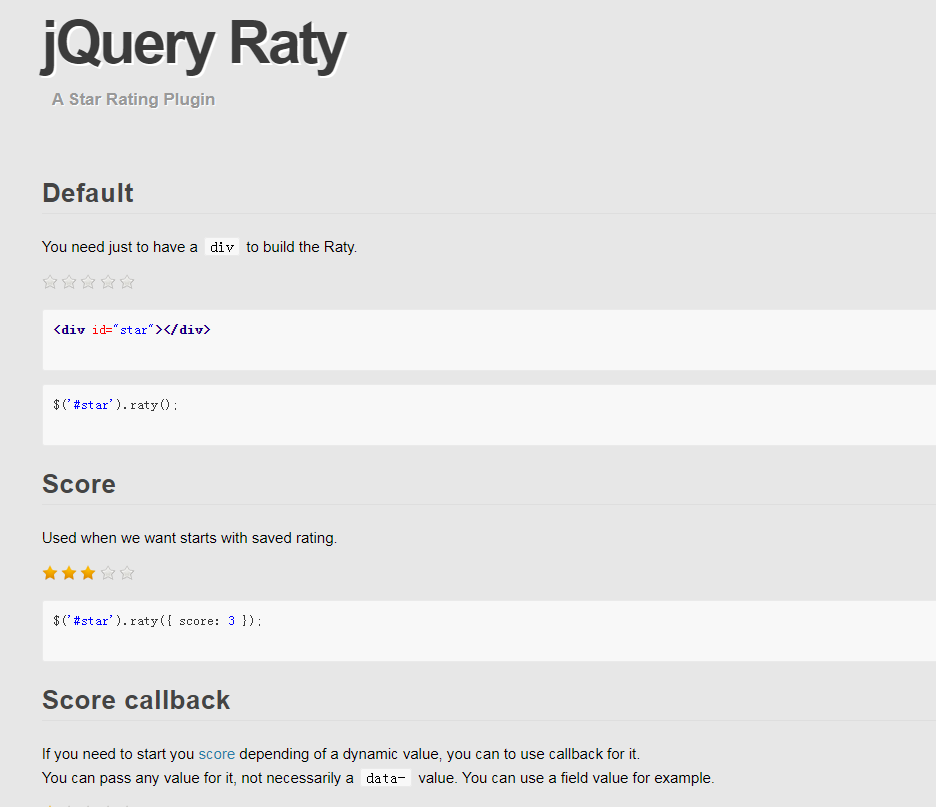Click the Score callback heading
This screenshot has height=807, width=936.
136,700
